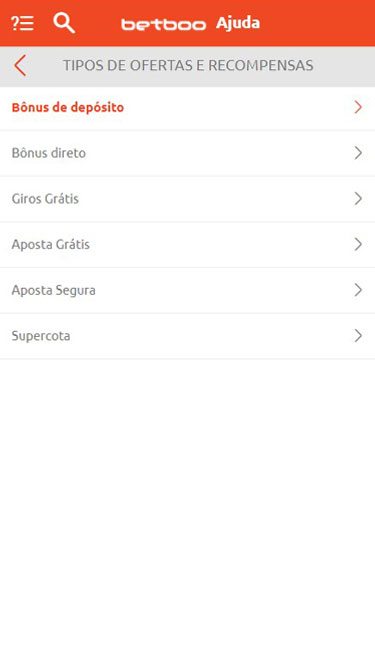The width and height of the screenshot is (375, 667).
Task: Click the Ajuda header title
Action: coord(238,23)
